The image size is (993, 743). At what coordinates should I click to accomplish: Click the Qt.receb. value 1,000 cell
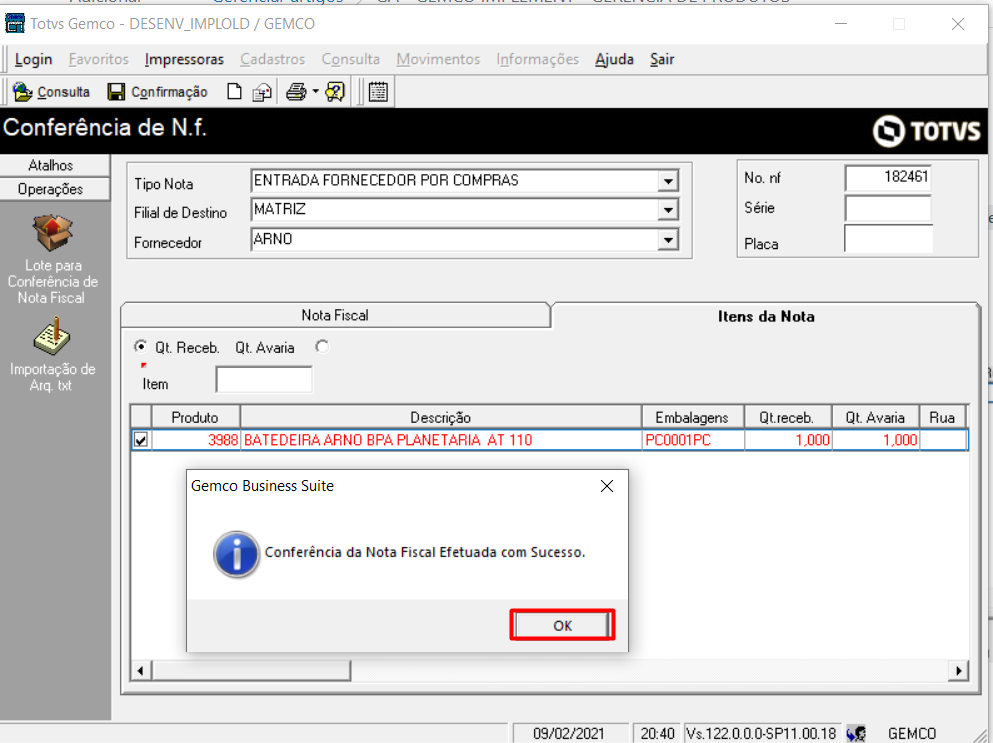pyautogui.click(x=788, y=440)
